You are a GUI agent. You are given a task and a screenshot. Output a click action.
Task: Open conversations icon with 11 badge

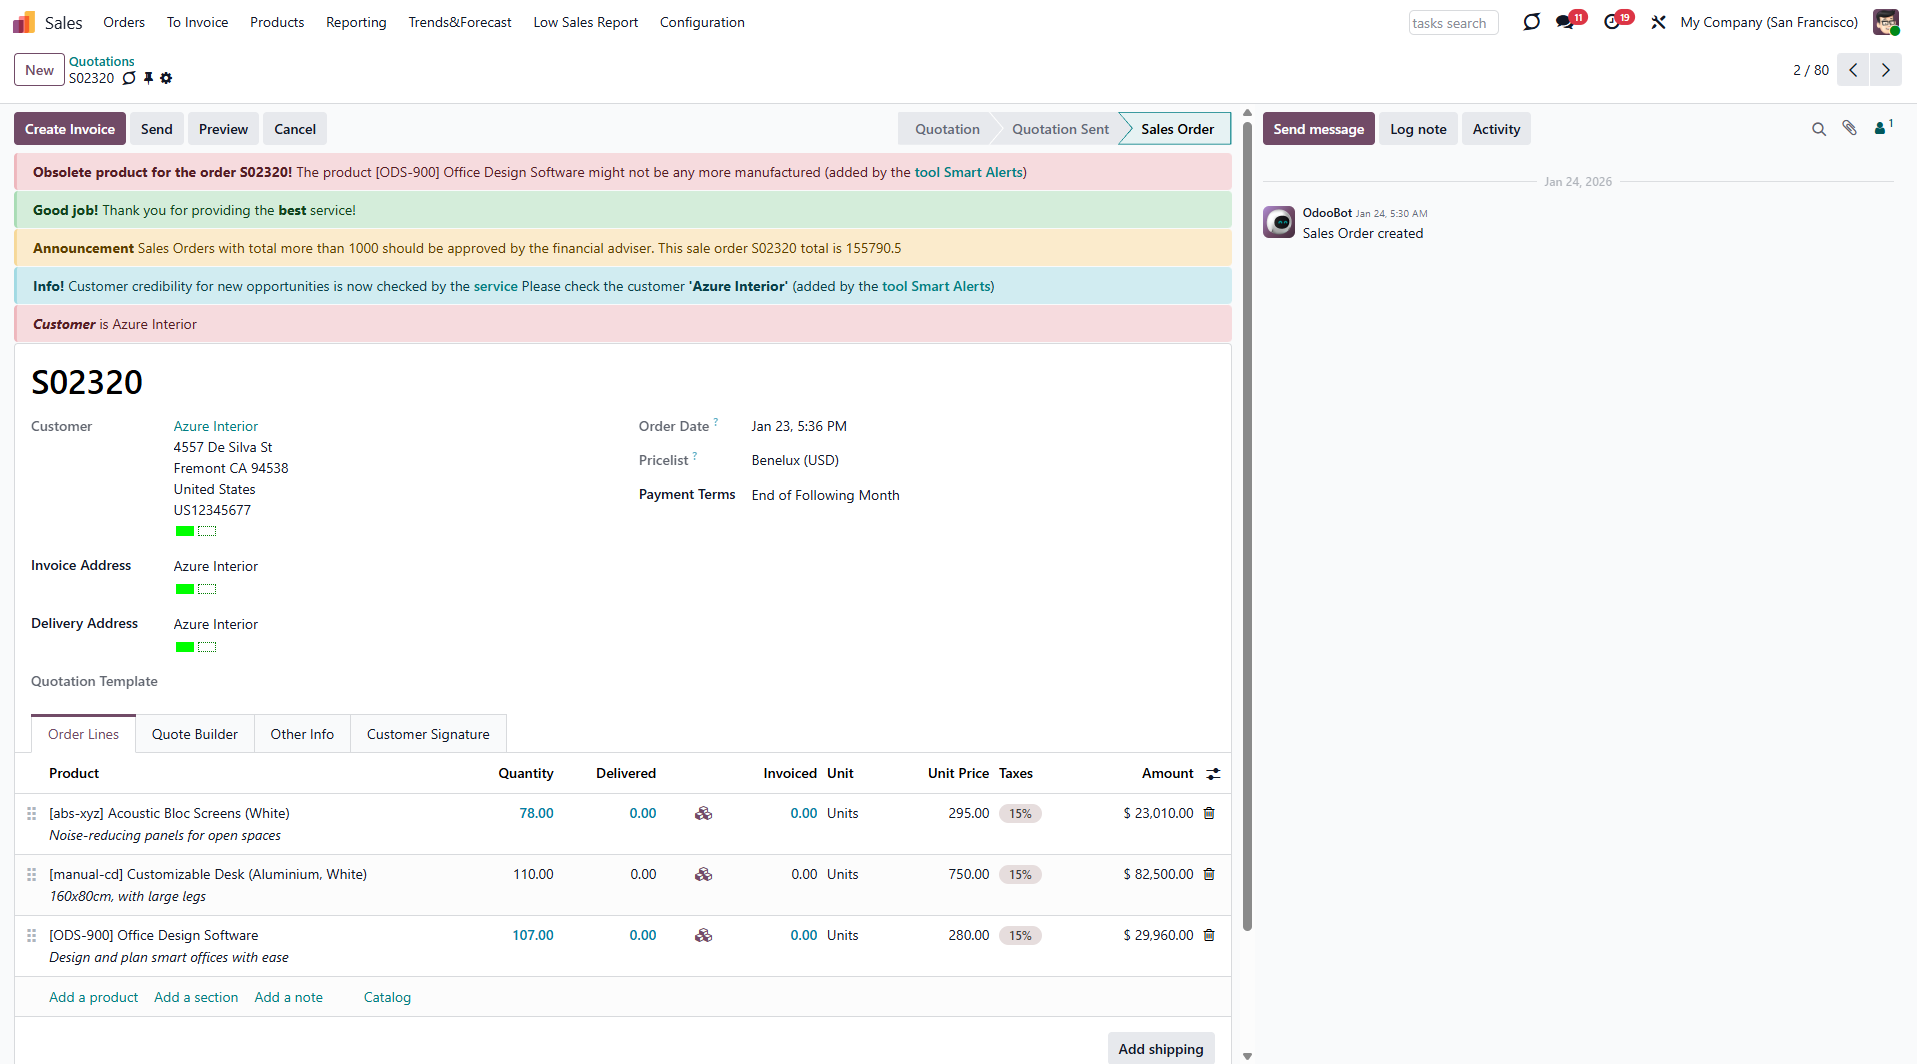[x=1565, y=22]
